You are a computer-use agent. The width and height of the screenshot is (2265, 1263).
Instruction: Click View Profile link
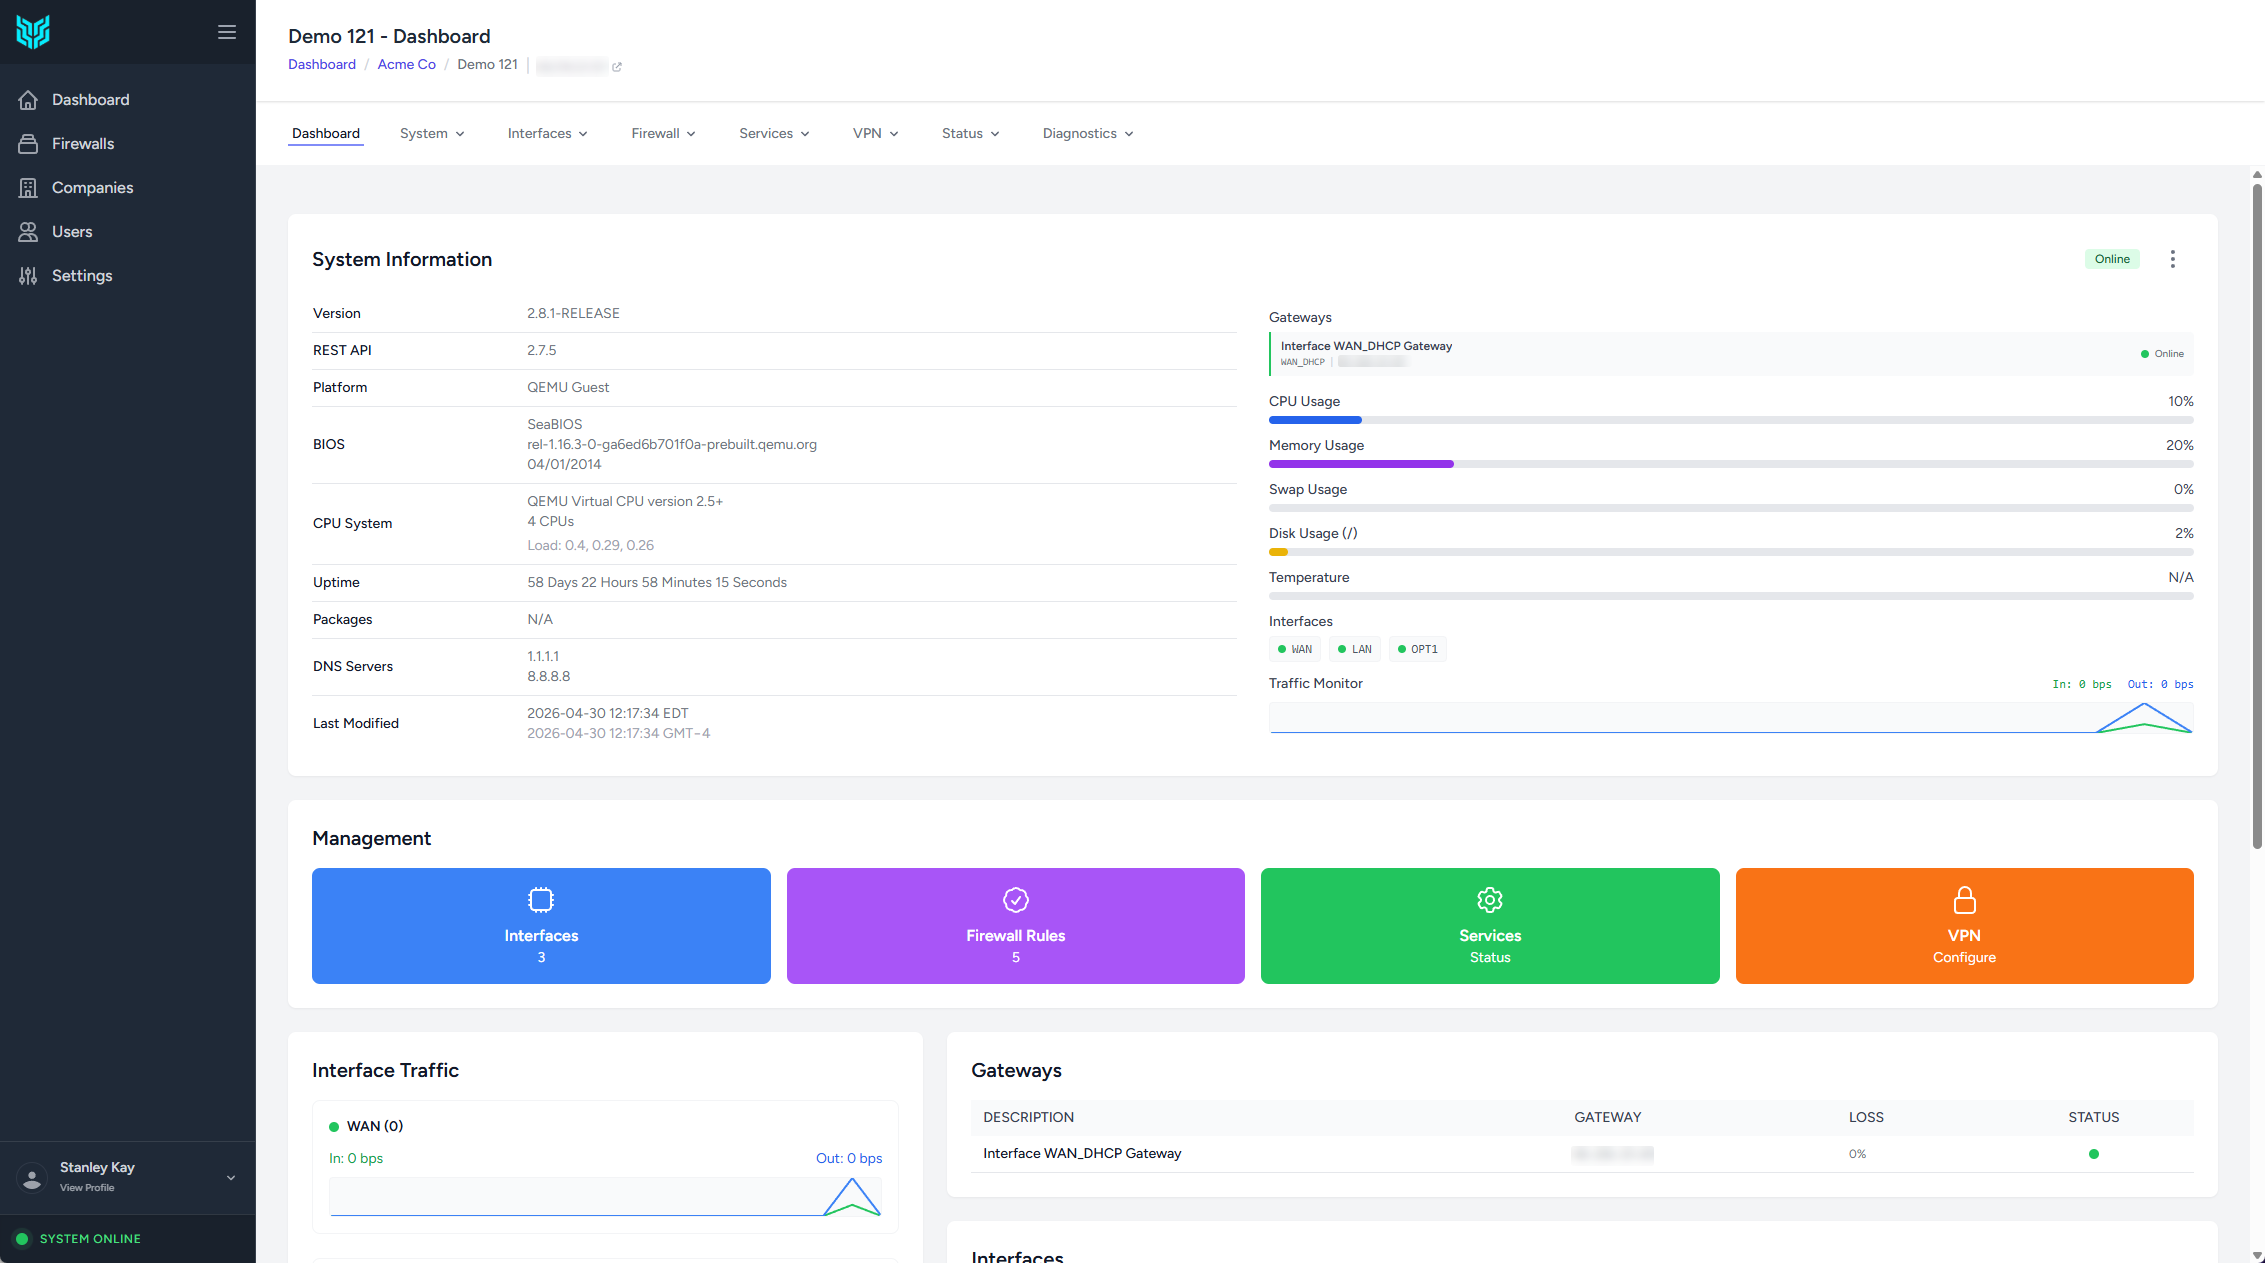[x=87, y=1188]
